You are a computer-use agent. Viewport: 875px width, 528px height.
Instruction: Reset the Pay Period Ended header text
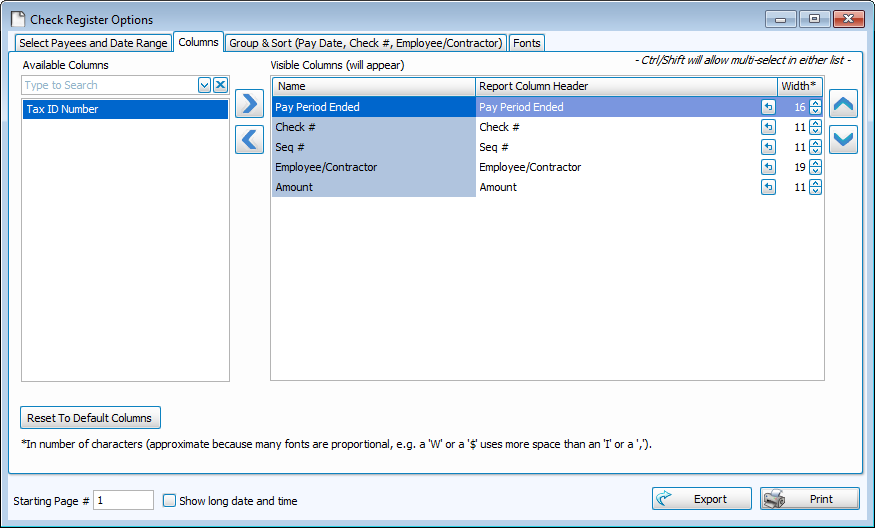(768, 107)
